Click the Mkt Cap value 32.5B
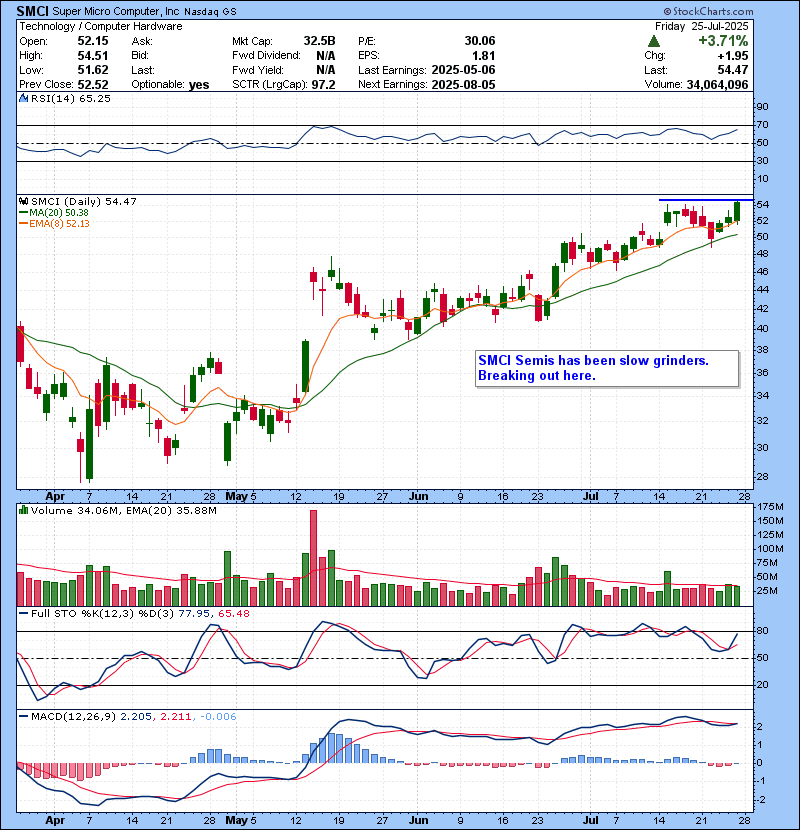Viewport: 800px width, 830px height. [x=319, y=41]
